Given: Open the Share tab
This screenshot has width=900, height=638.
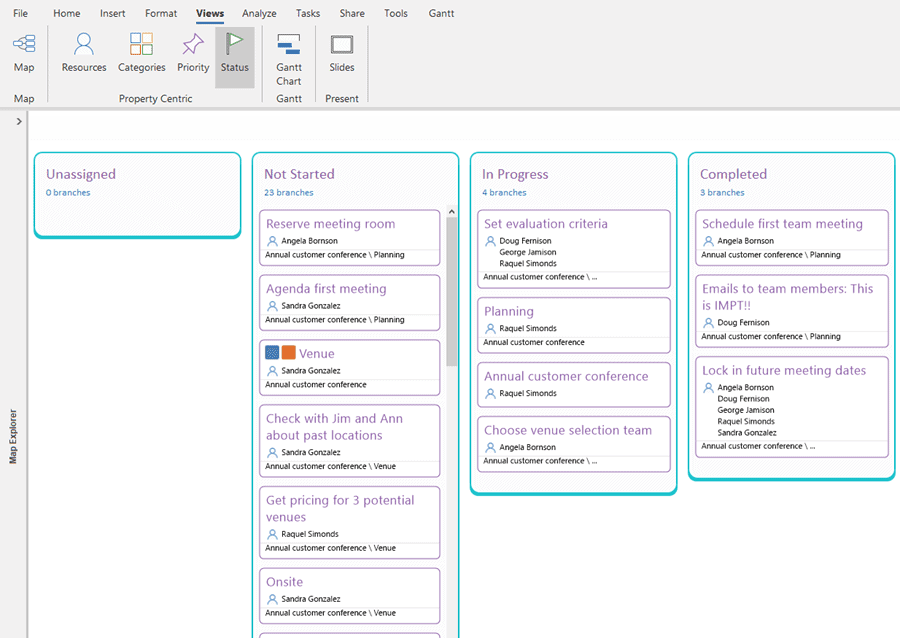Looking at the screenshot, I should coord(352,13).
